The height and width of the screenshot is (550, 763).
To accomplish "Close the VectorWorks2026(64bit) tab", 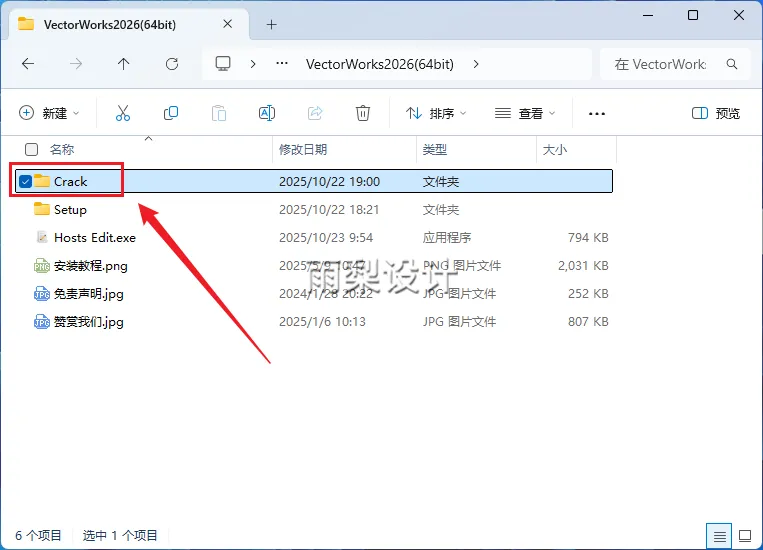I will pos(228,24).
